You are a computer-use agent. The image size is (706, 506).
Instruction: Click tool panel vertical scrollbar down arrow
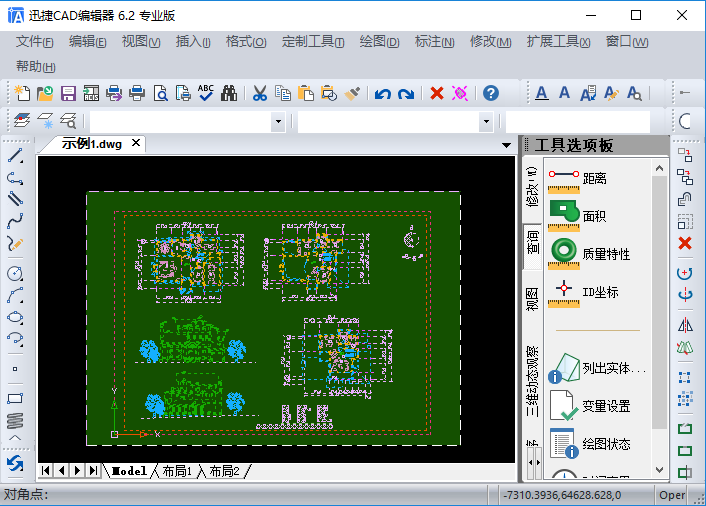tap(659, 469)
